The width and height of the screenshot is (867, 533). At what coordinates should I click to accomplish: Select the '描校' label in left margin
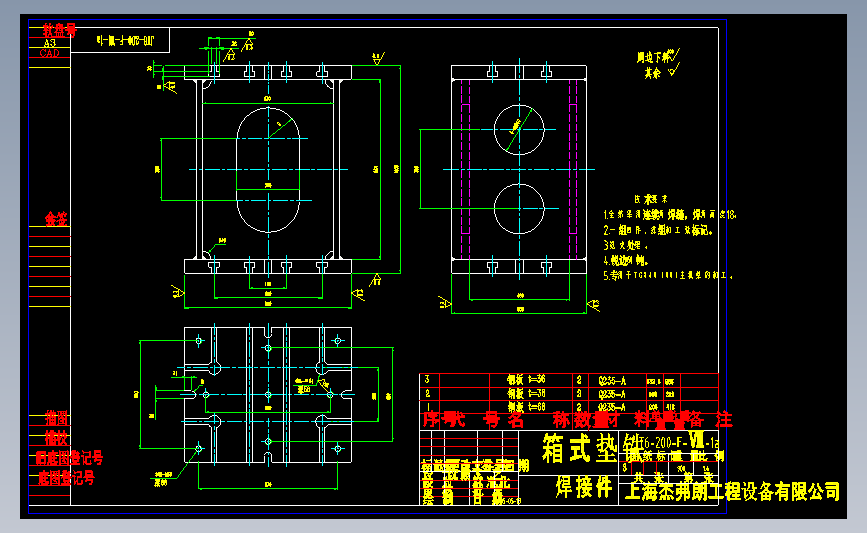[56, 438]
